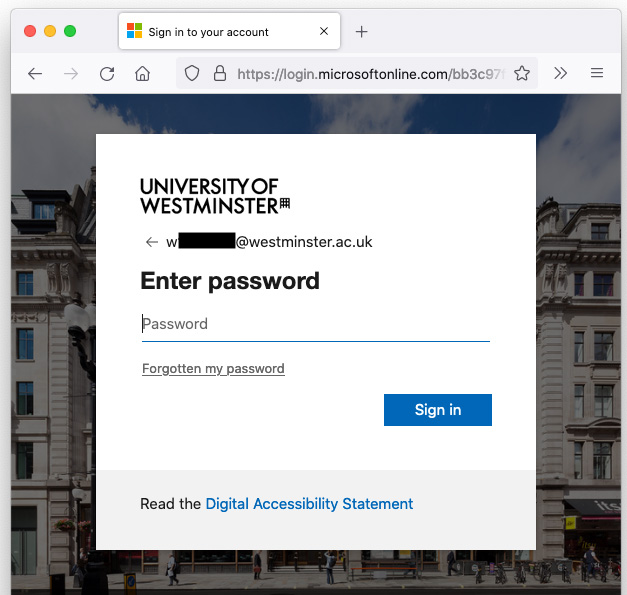Screen dimensions: 627x595
Task: Close the 'Sign in to your account' tab
Action: coord(324,31)
